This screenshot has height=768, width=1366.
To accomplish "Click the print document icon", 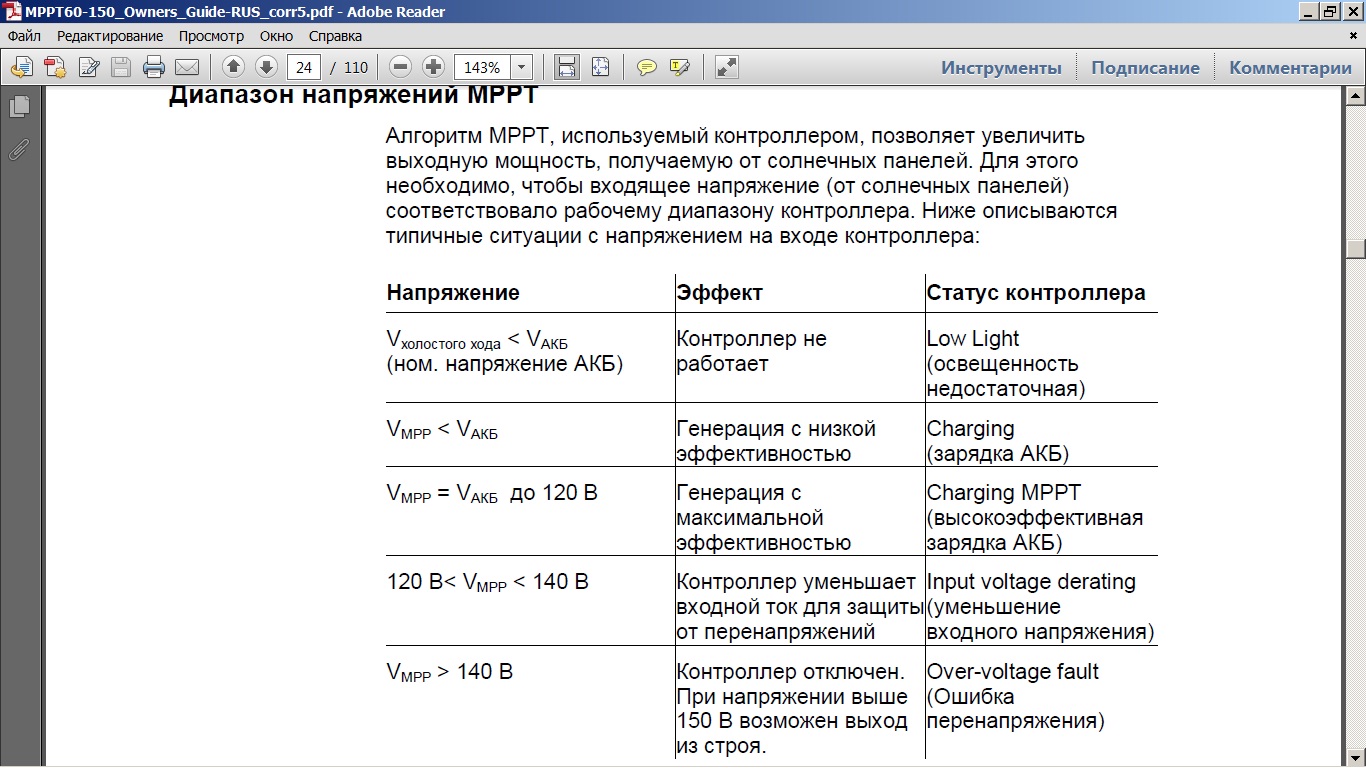I will pos(153,67).
